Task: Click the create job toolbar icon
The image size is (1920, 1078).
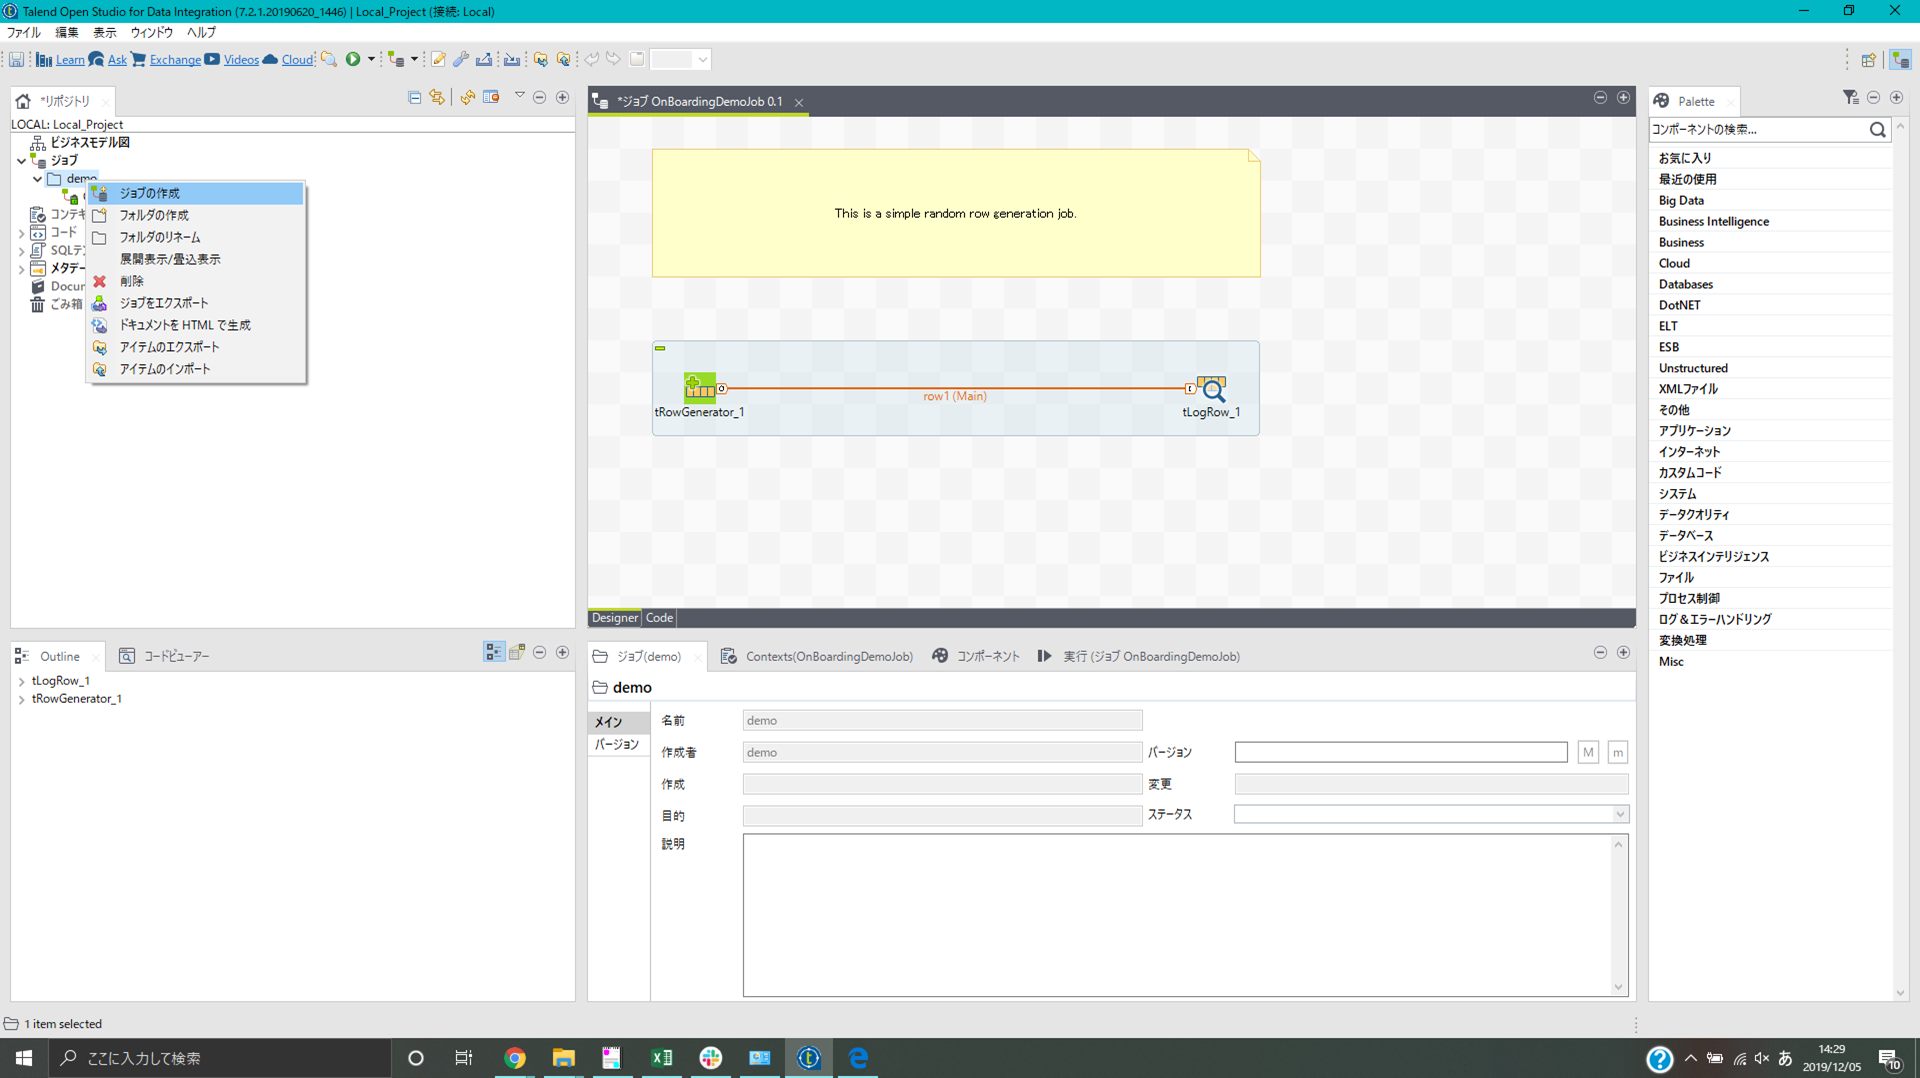Action: click(x=397, y=60)
